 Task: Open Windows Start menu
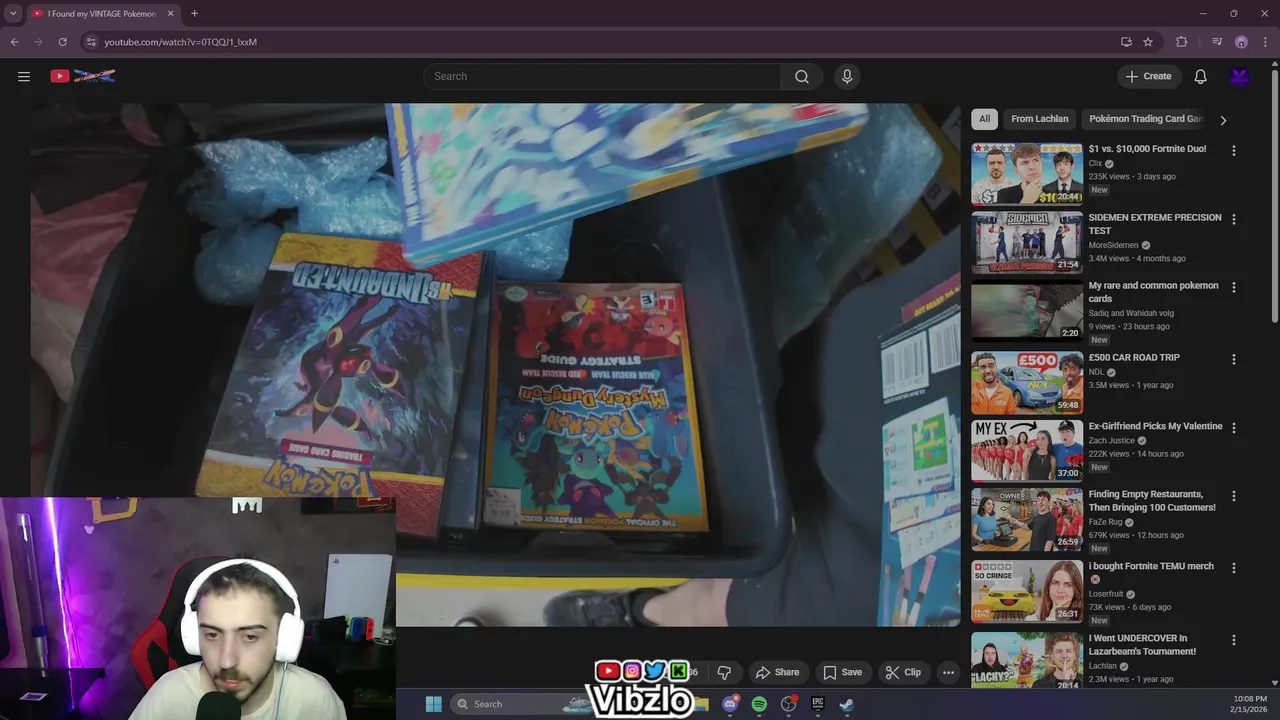tap(433, 704)
